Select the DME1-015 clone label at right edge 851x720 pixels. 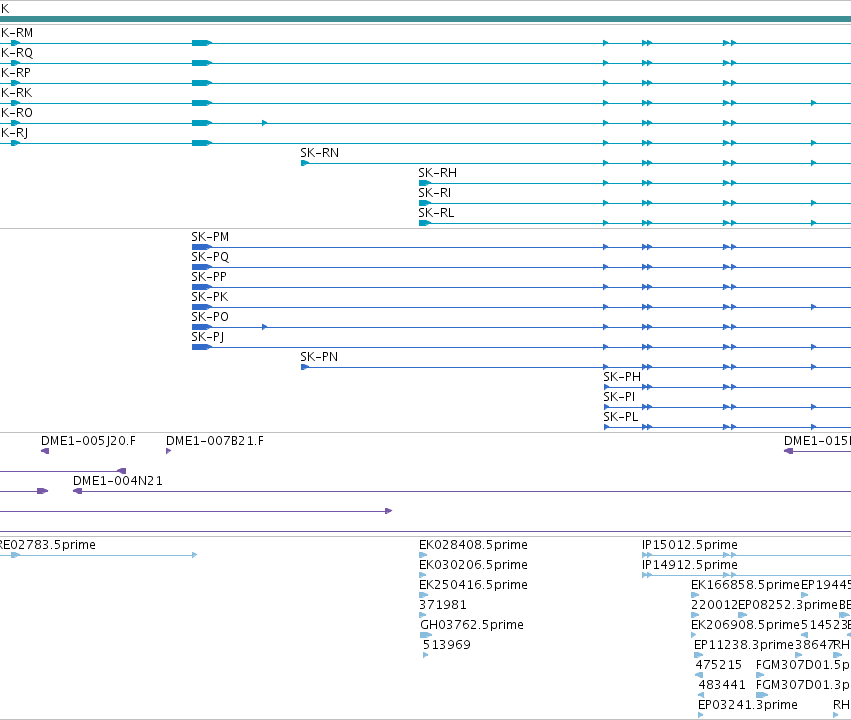point(817,441)
